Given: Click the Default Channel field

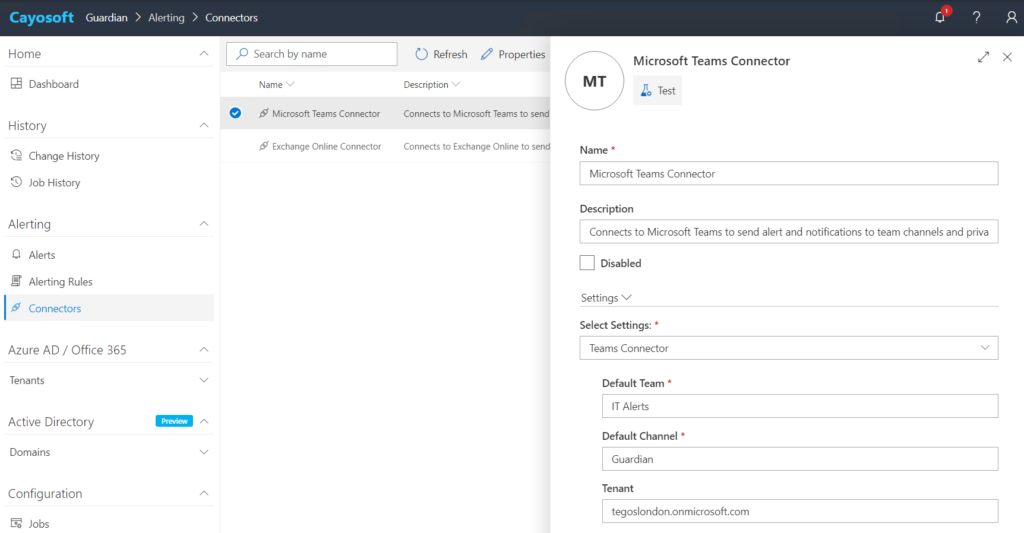Looking at the screenshot, I should click(799, 459).
